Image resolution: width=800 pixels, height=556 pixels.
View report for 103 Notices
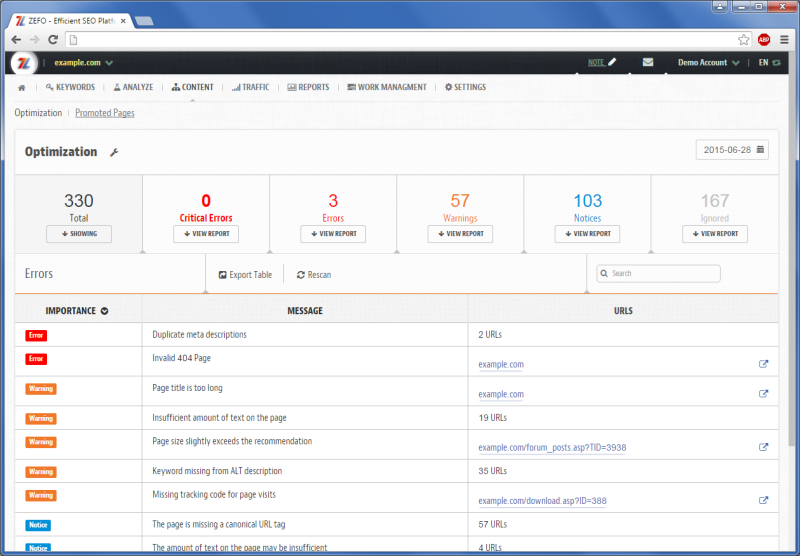[587, 234]
